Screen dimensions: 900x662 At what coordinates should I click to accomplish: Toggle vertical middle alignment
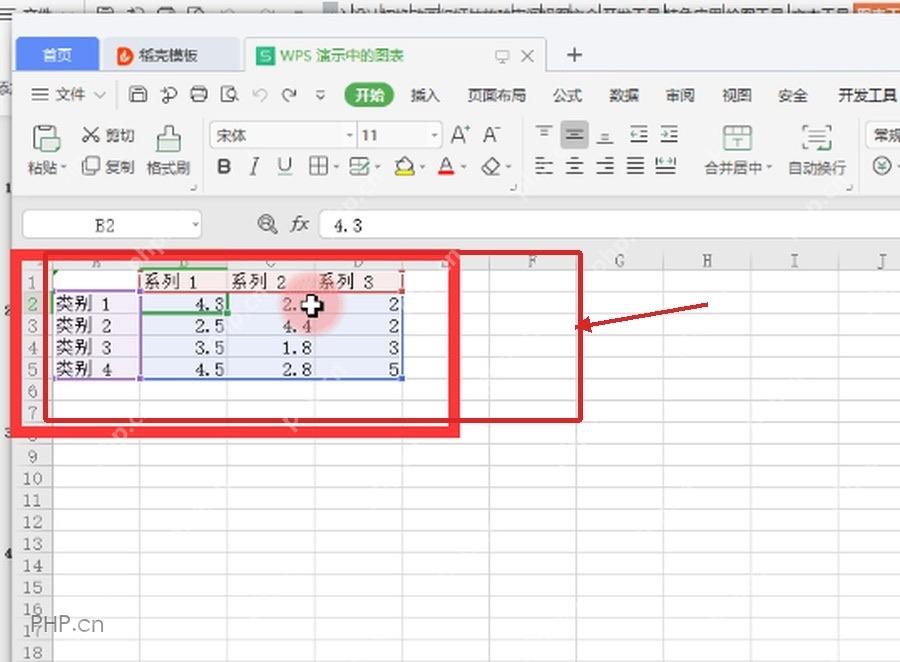[x=574, y=134]
